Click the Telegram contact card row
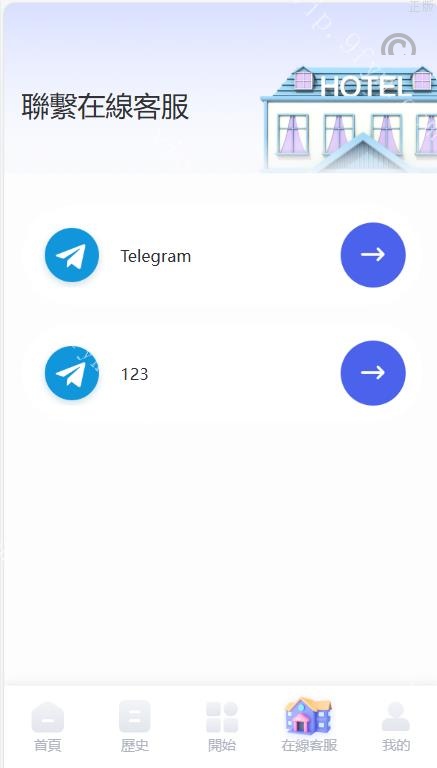This screenshot has width=437, height=768. click(220, 255)
